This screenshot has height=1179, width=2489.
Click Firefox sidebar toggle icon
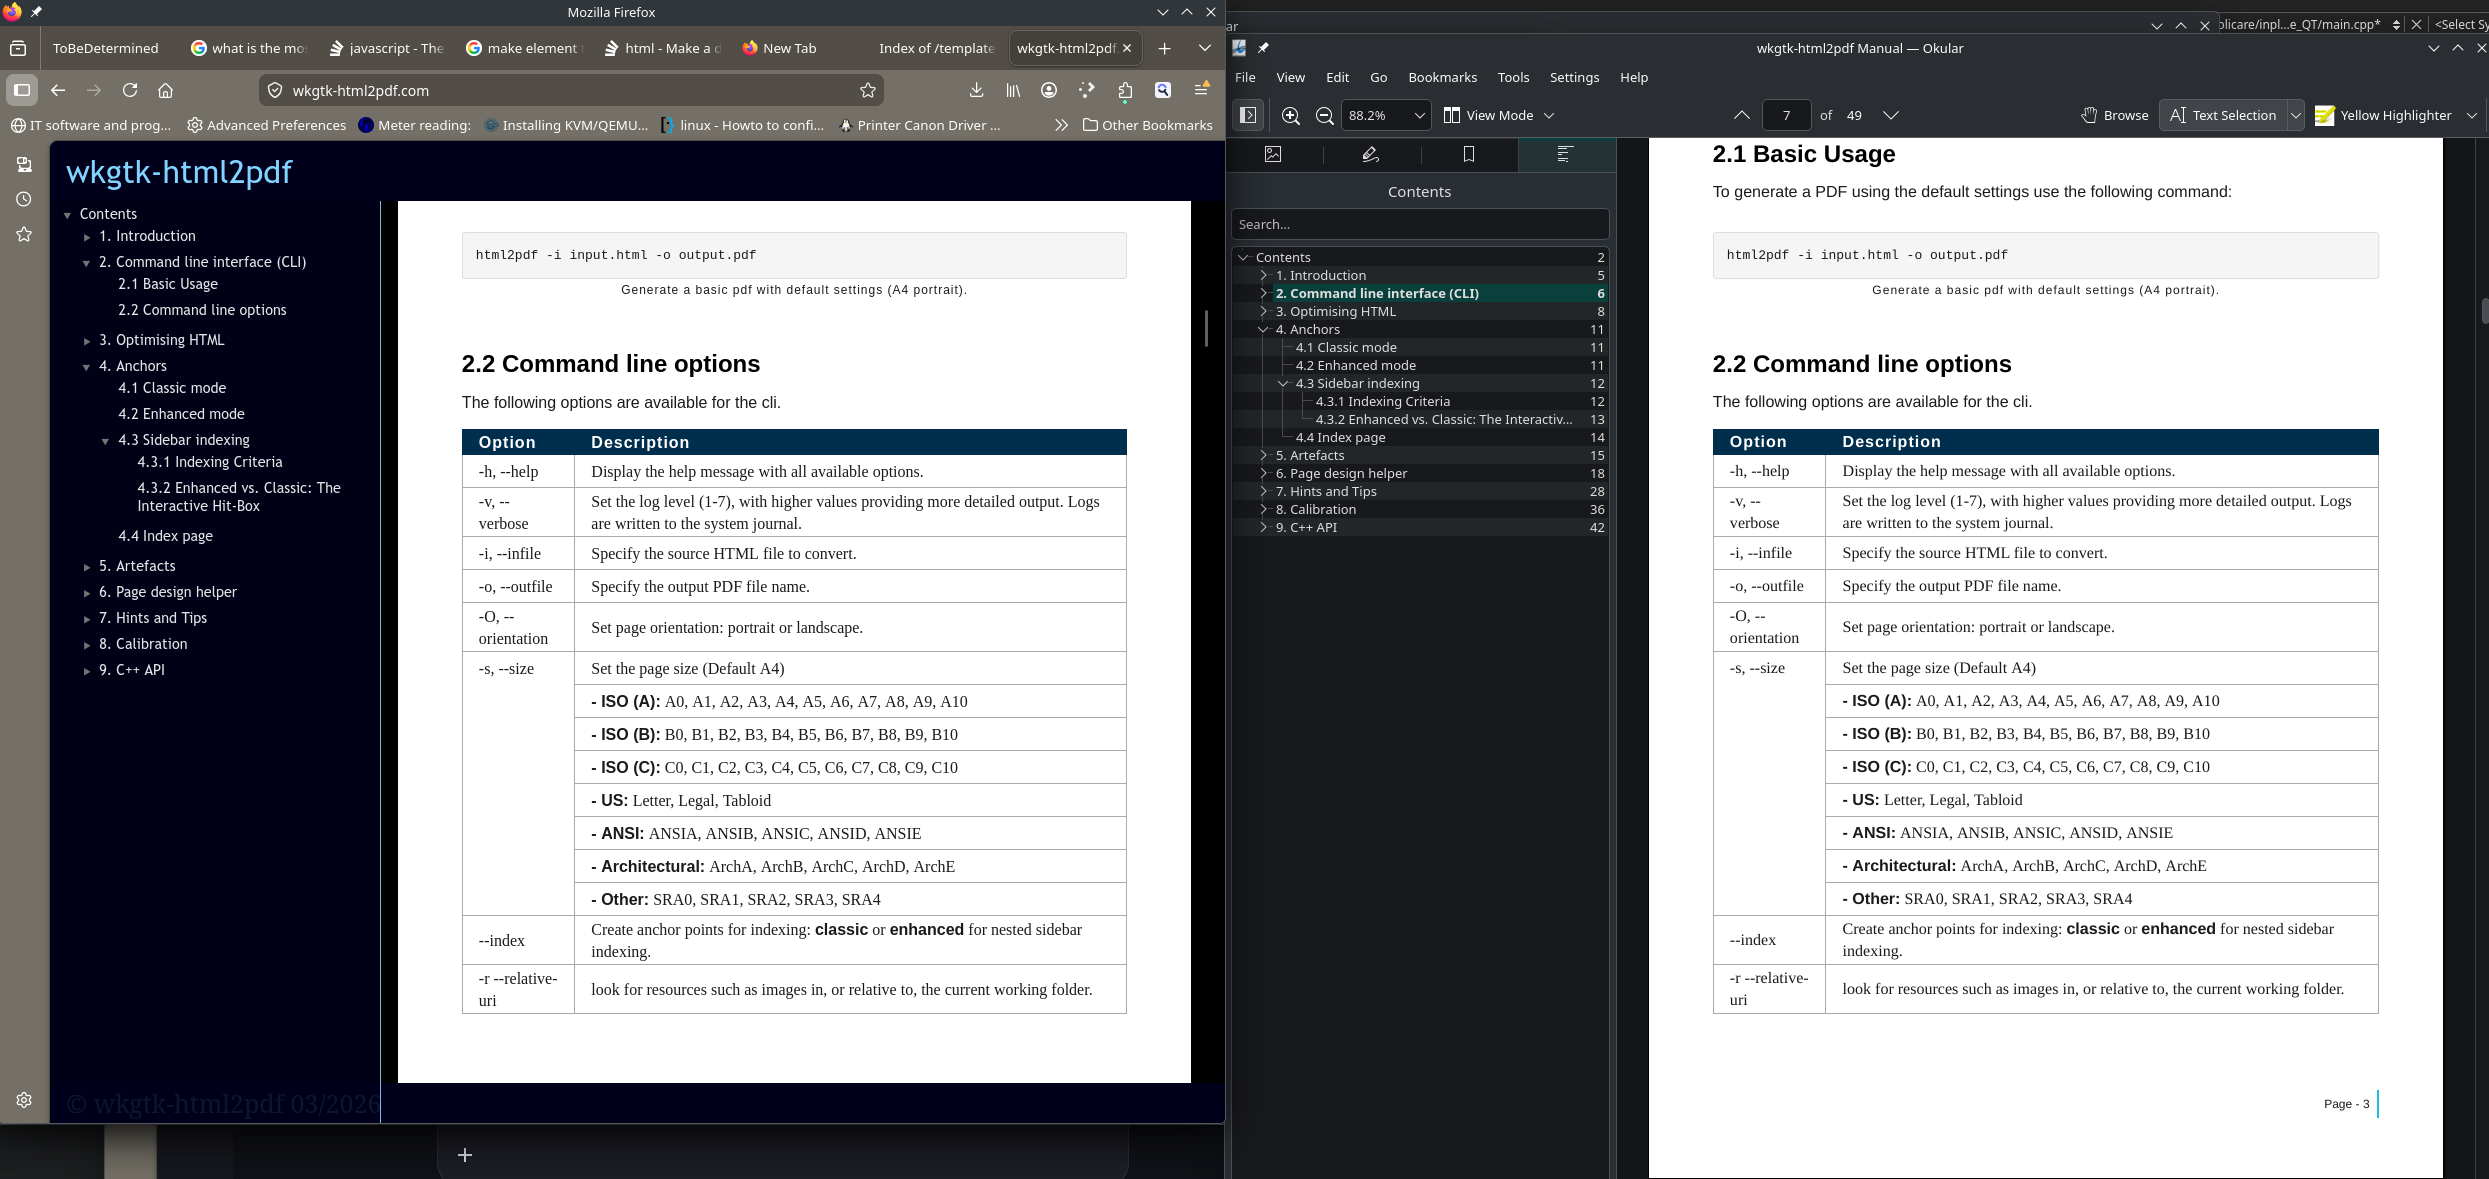21,90
